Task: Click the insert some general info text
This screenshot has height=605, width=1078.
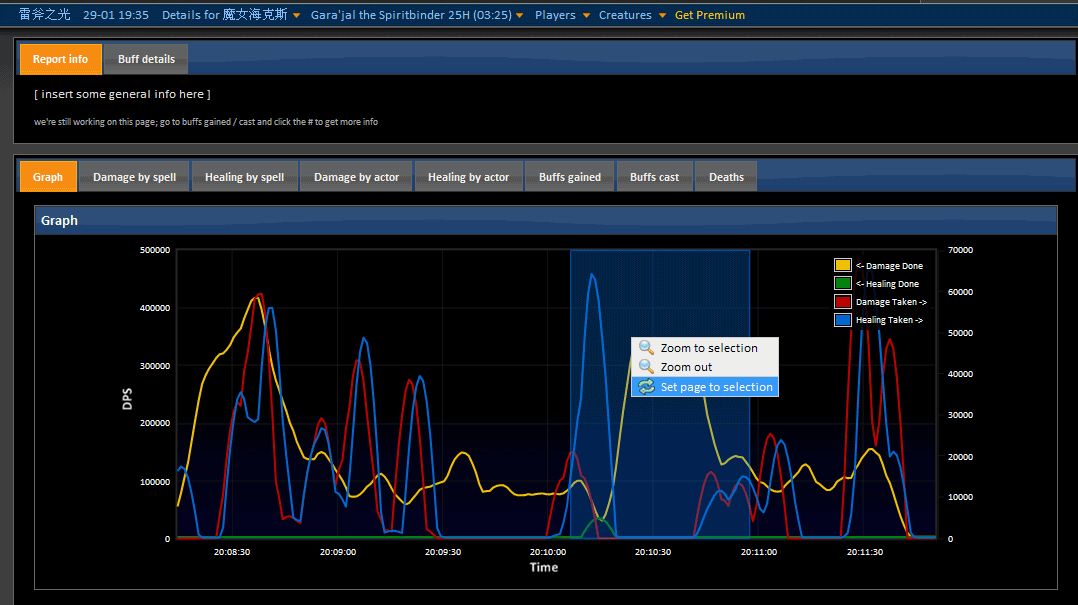Action: (x=122, y=94)
